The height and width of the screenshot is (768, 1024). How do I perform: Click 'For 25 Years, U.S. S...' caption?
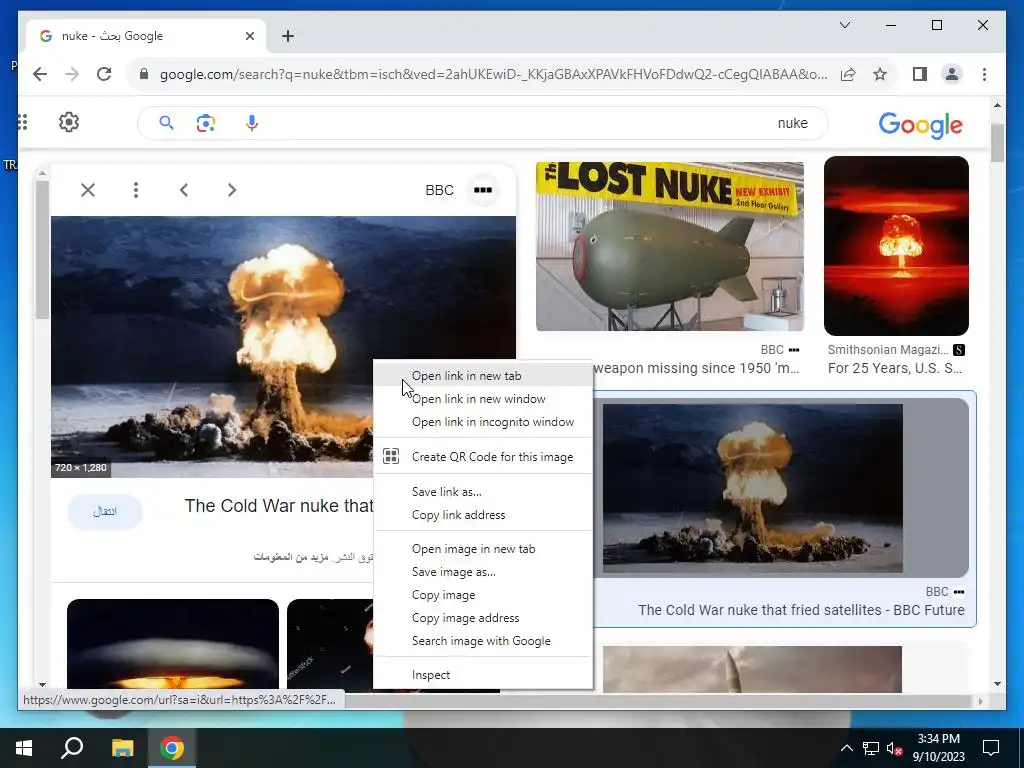(x=895, y=368)
